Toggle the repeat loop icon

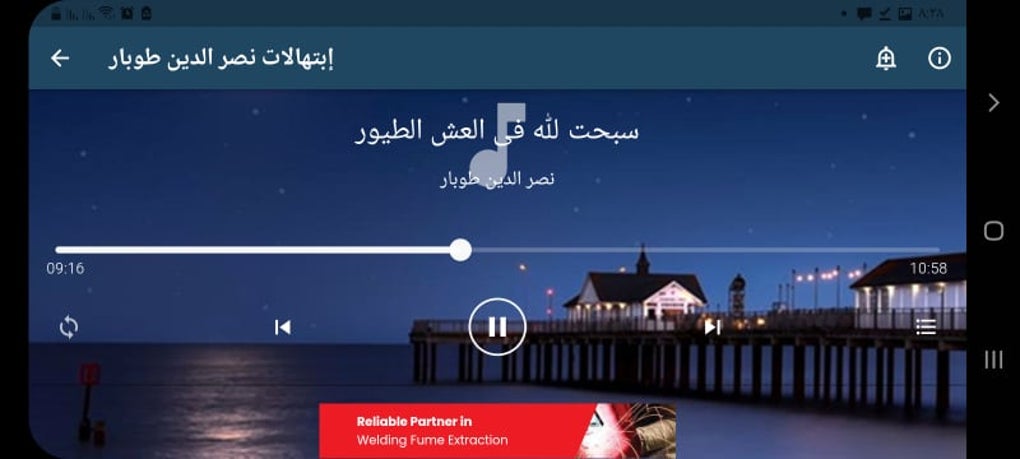pyautogui.click(x=68, y=327)
